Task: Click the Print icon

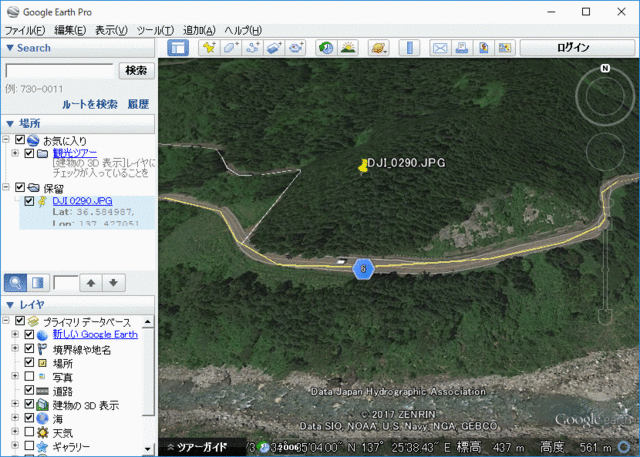Action: (462, 48)
